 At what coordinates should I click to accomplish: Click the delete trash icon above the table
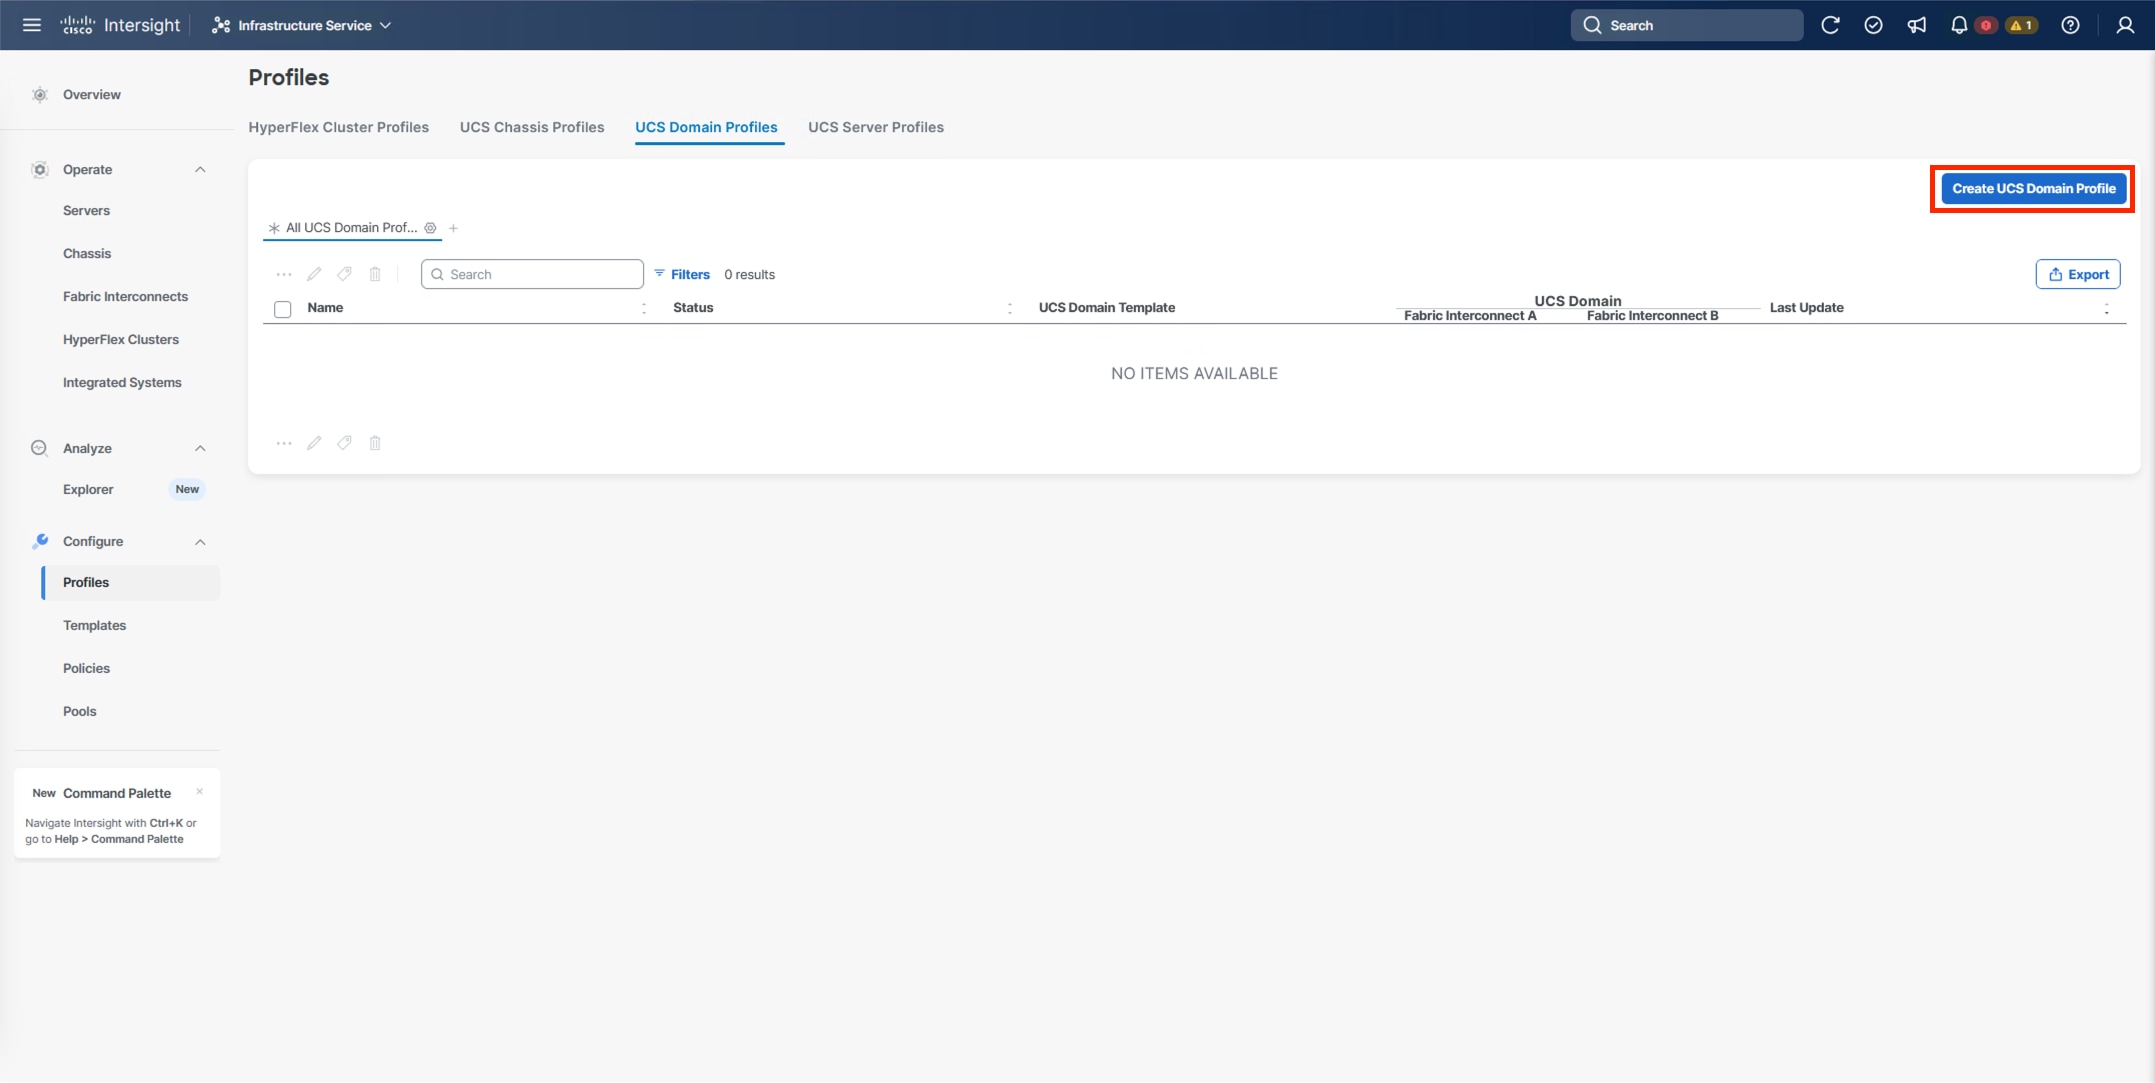375,274
